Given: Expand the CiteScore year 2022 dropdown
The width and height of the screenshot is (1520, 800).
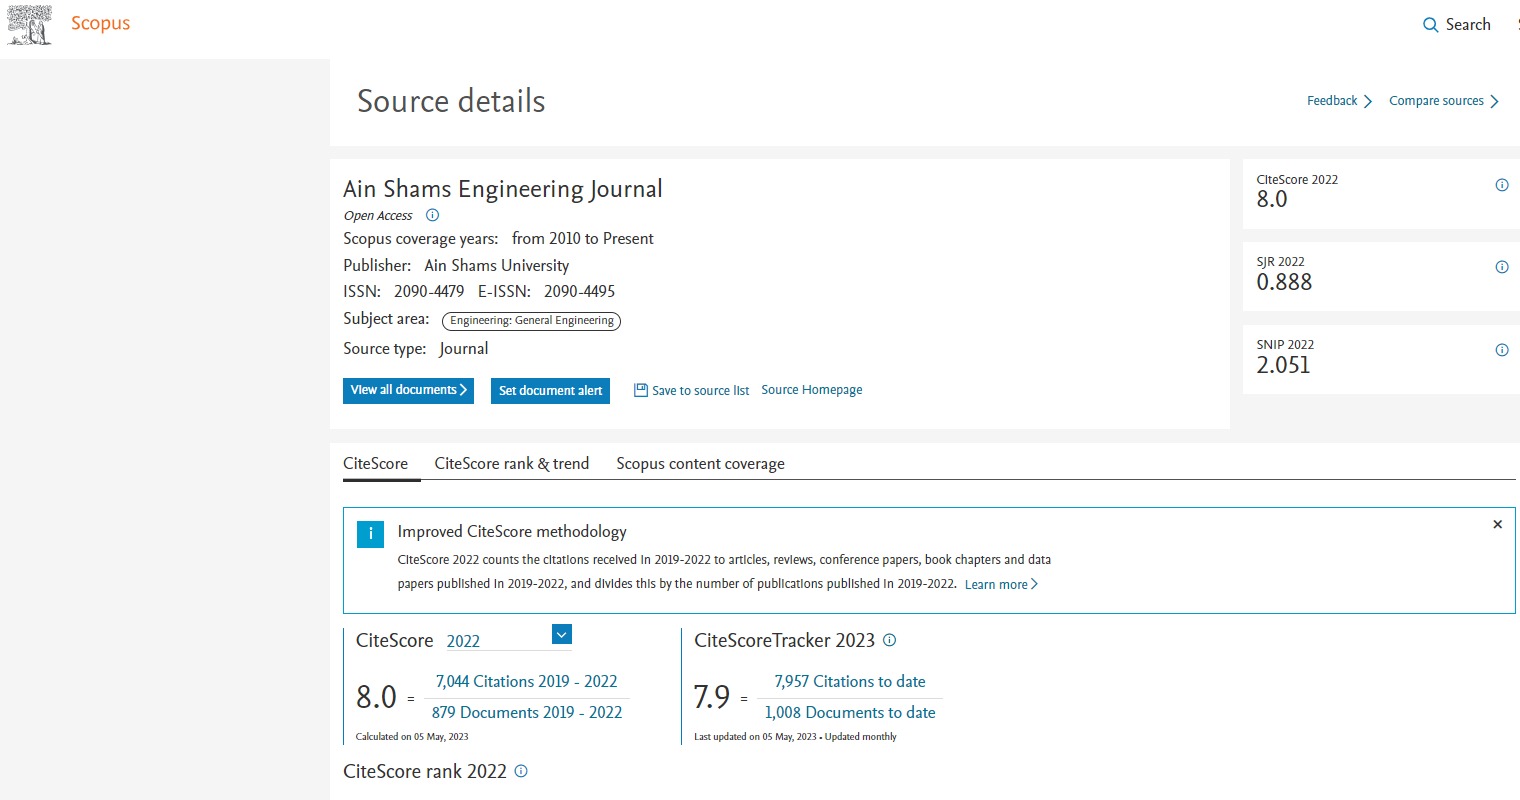Looking at the screenshot, I should (x=562, y=634).
